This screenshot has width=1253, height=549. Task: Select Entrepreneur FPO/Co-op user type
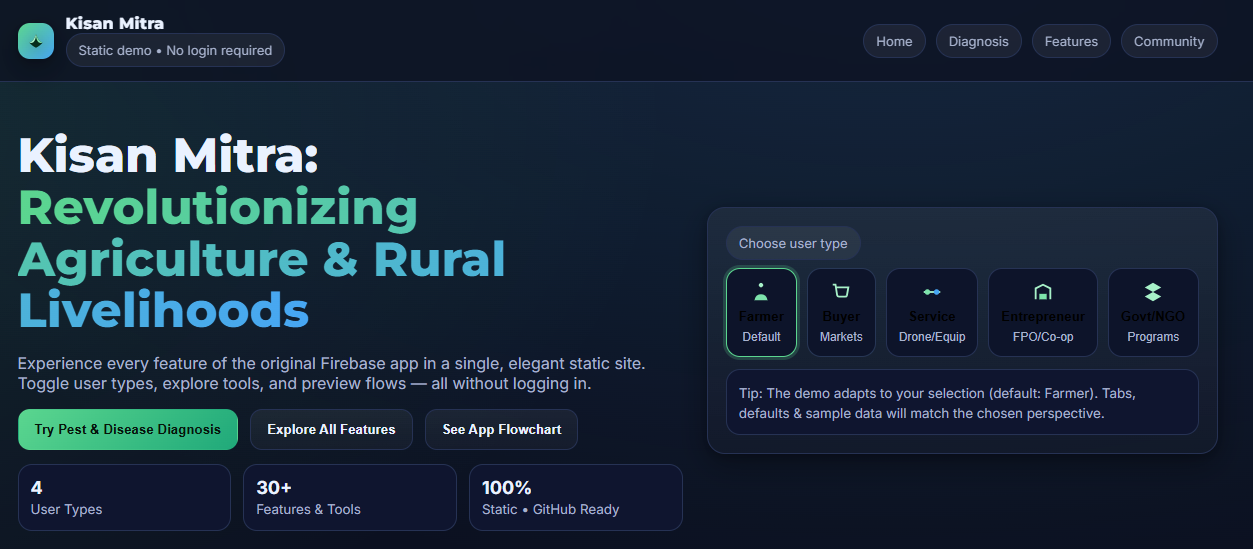pos(1042,313)
